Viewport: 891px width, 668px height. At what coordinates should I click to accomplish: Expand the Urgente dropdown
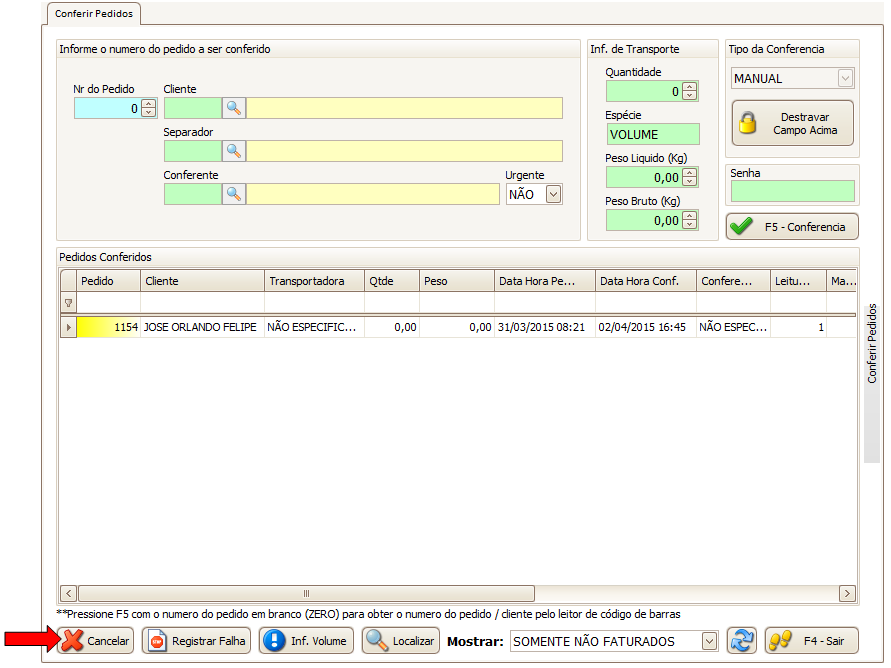(x=553, y=195)
